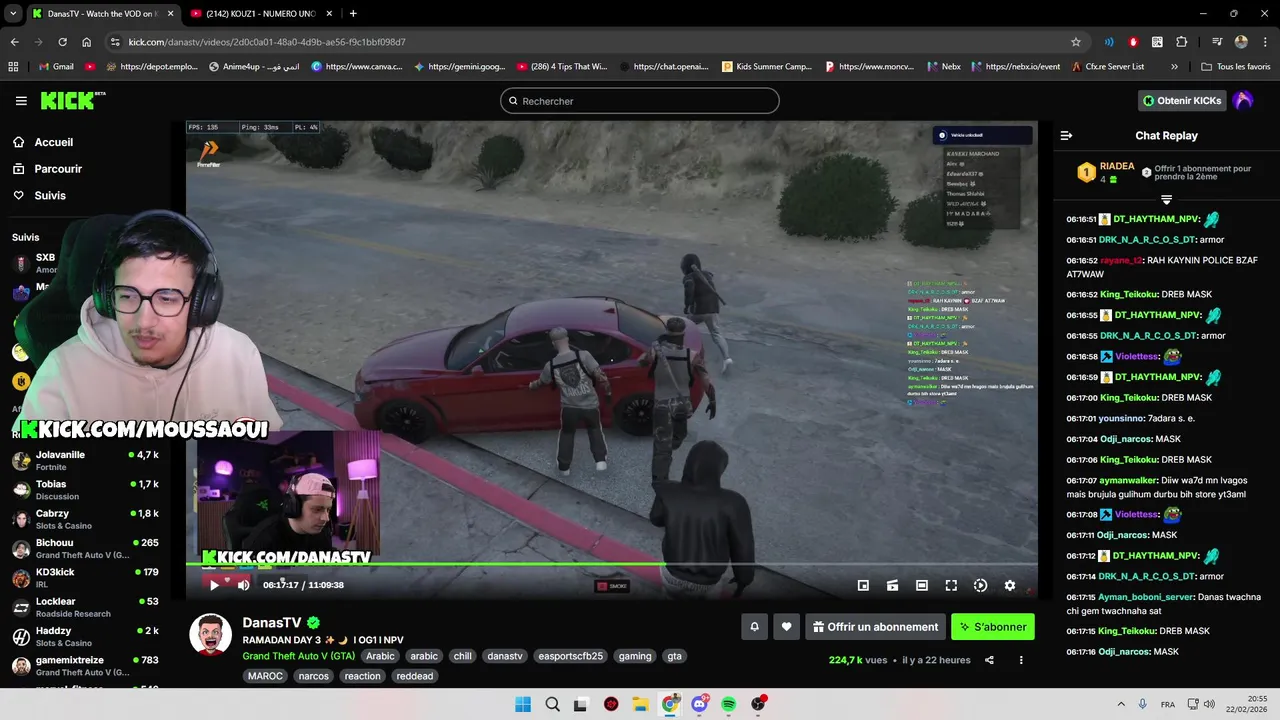Open gamemixtreize channel in sidebar

86,666
